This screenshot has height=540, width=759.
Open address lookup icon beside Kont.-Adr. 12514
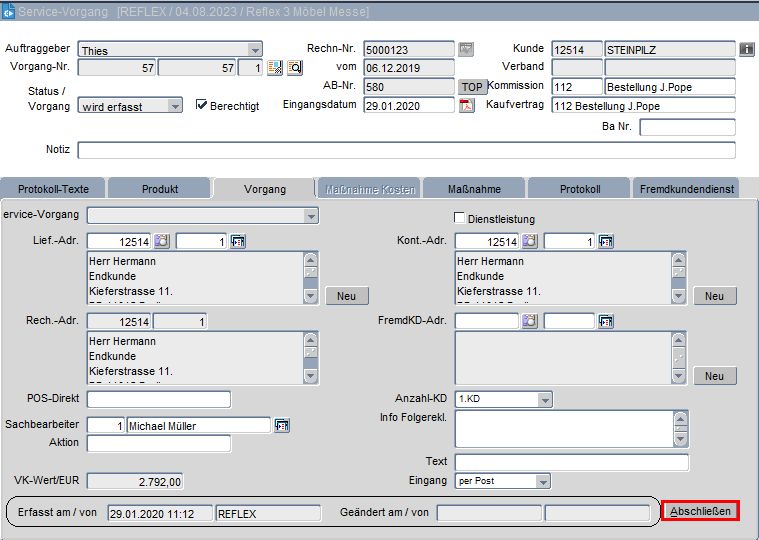click(530, 241)
